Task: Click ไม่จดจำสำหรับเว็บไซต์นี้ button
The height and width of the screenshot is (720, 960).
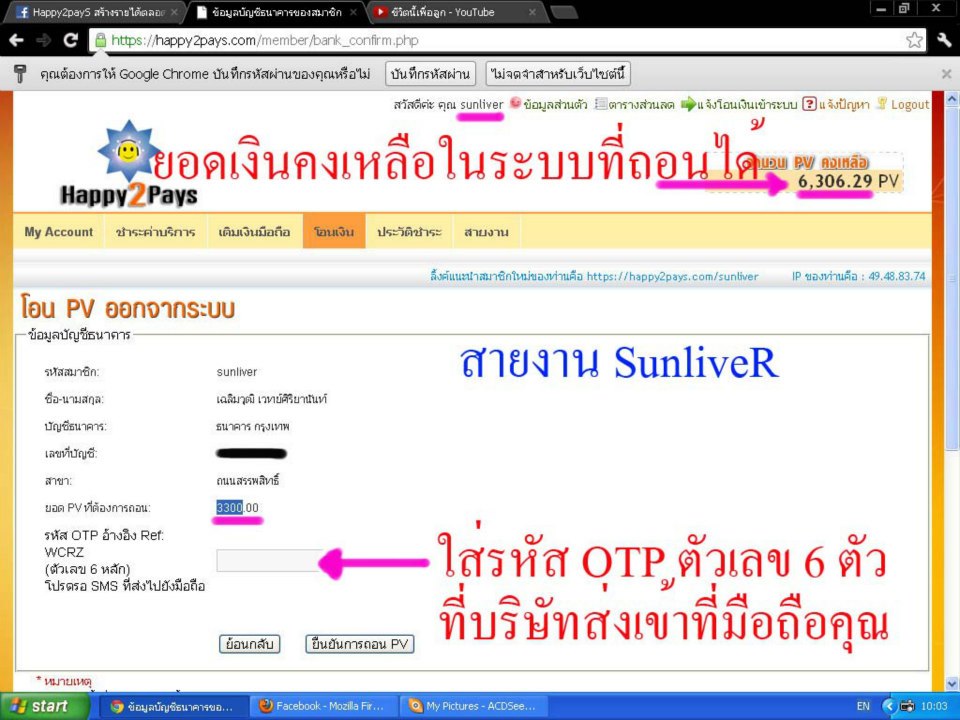Action: point(558,74)
